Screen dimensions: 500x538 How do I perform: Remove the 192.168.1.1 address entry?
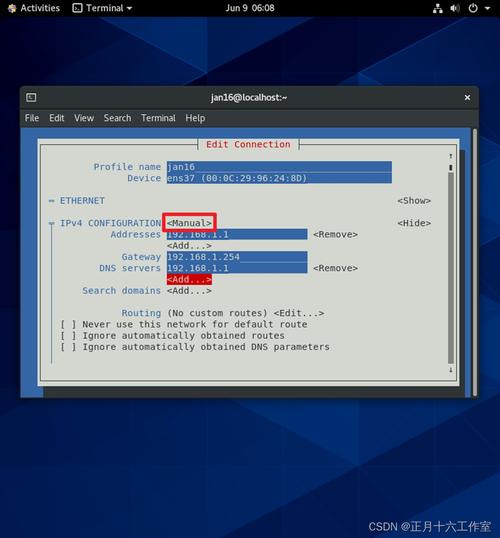click(x=335, y=235)
